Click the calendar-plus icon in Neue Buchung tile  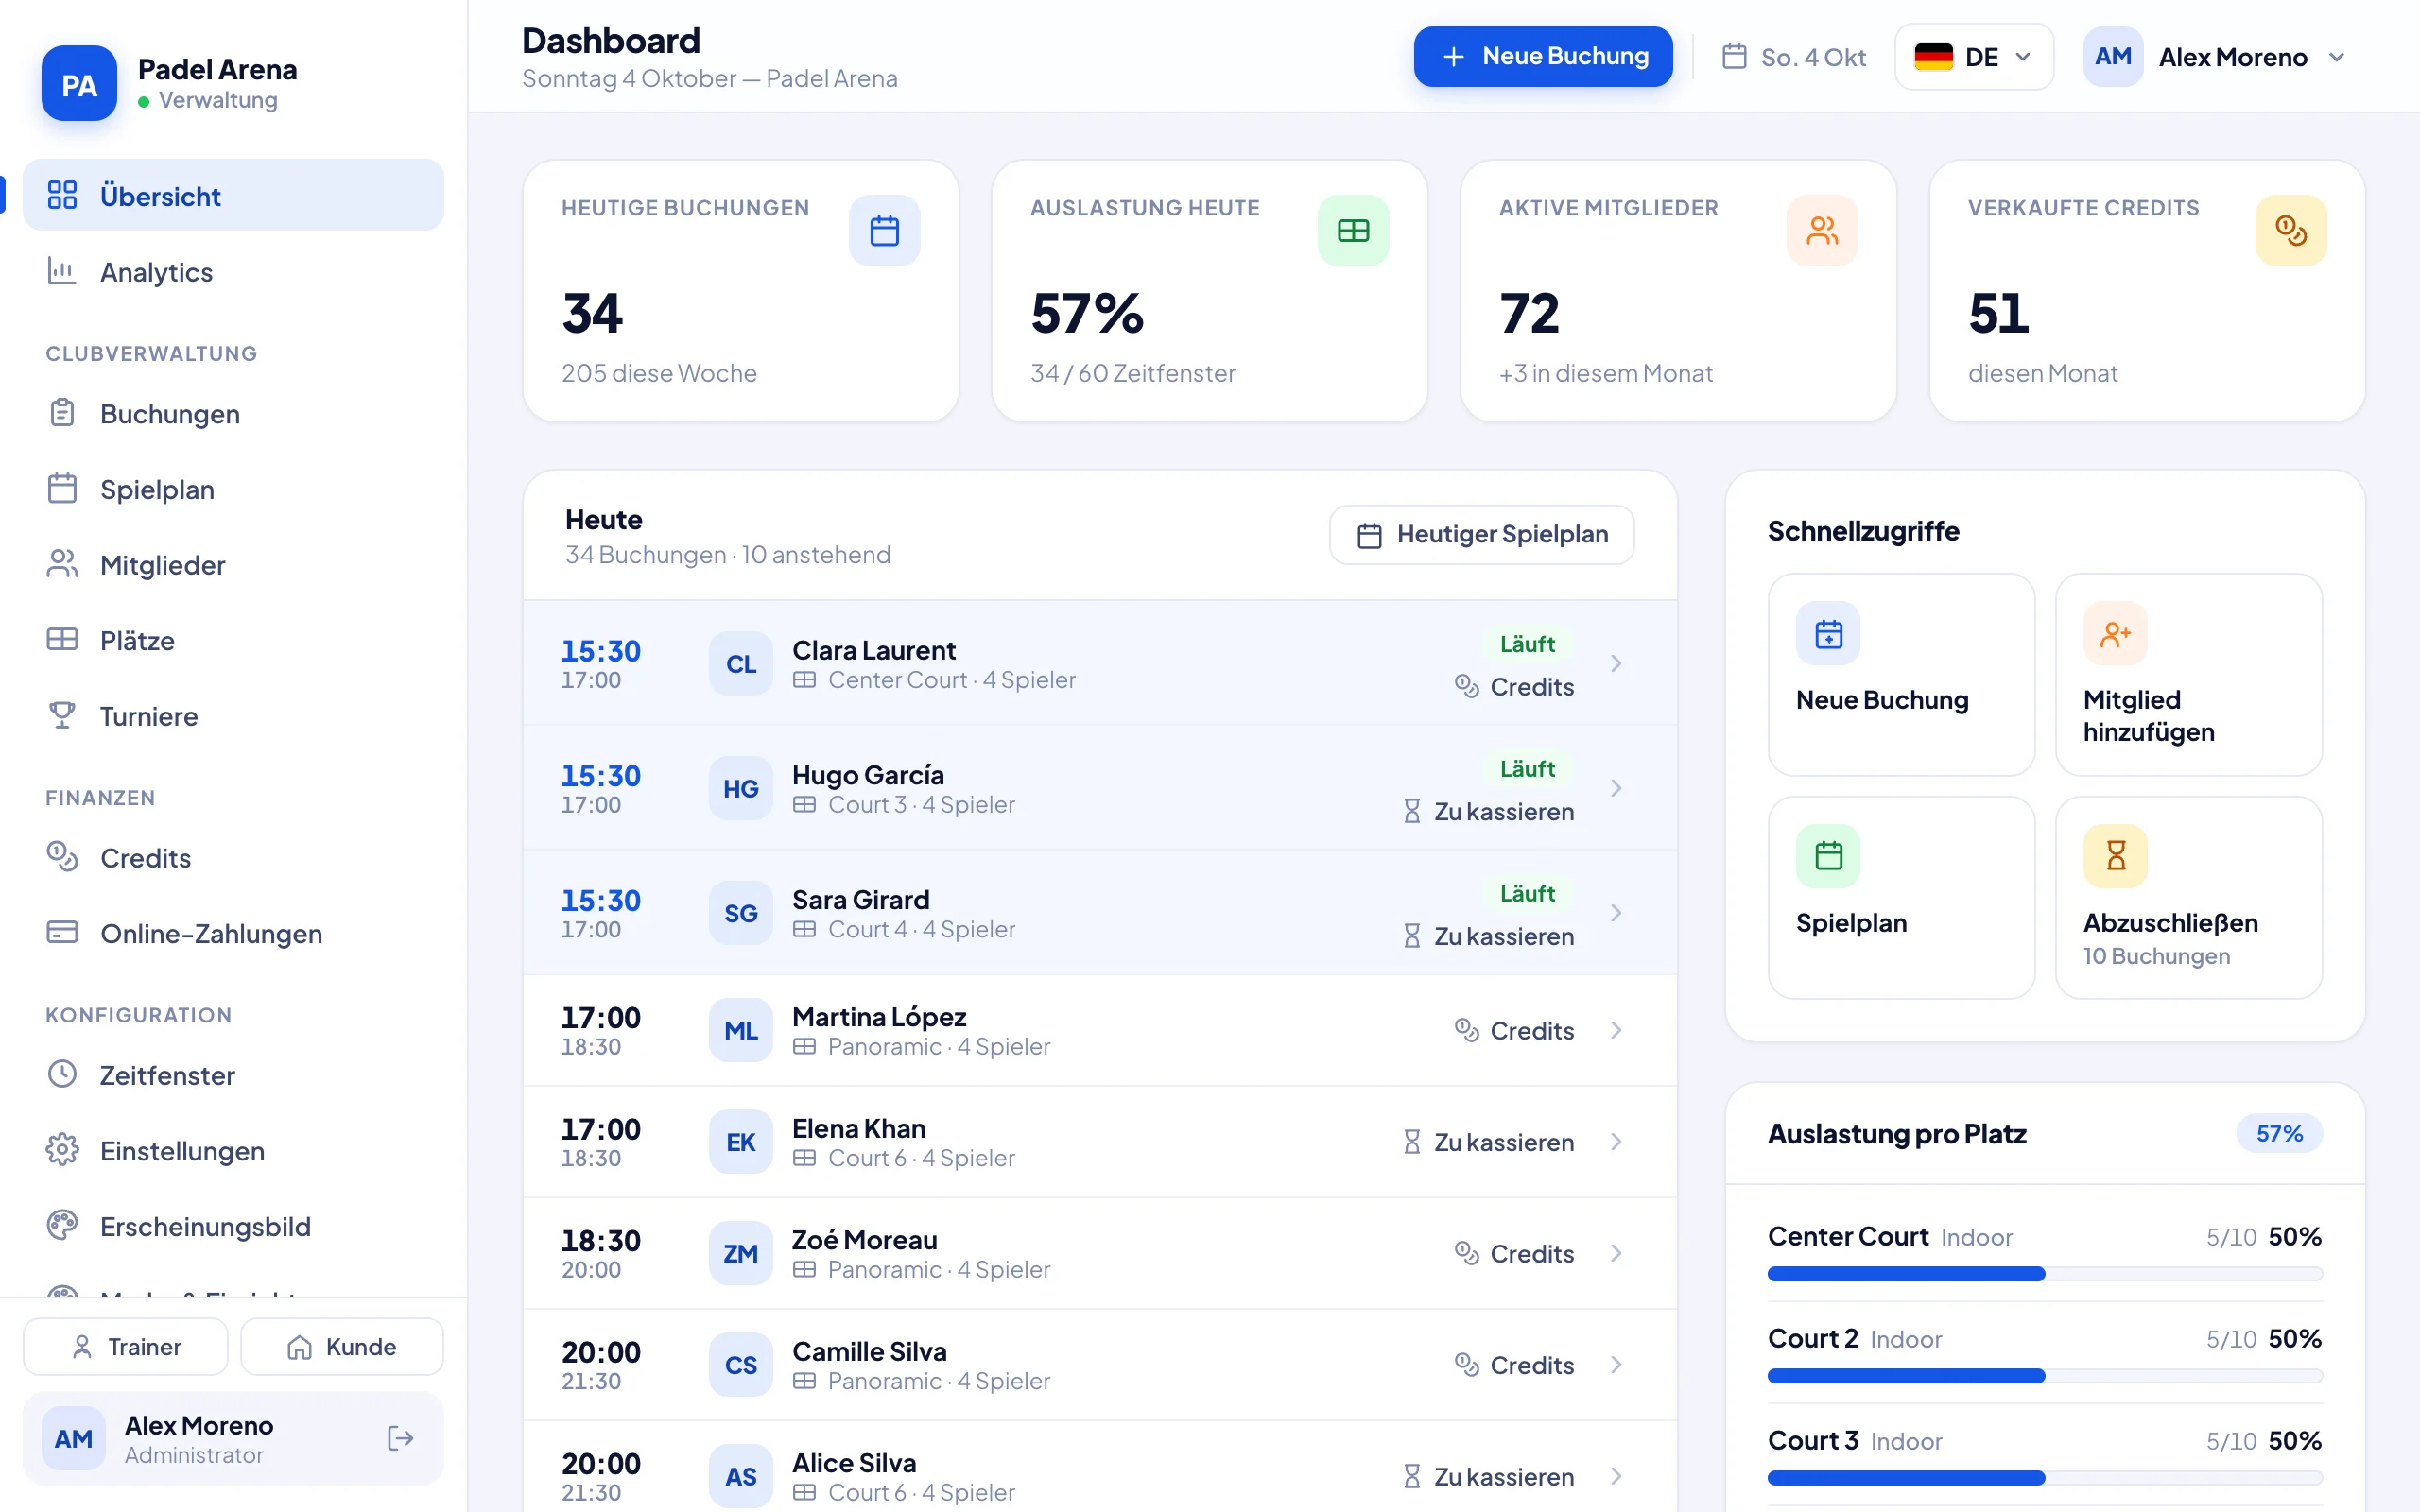coord(1828,633)
